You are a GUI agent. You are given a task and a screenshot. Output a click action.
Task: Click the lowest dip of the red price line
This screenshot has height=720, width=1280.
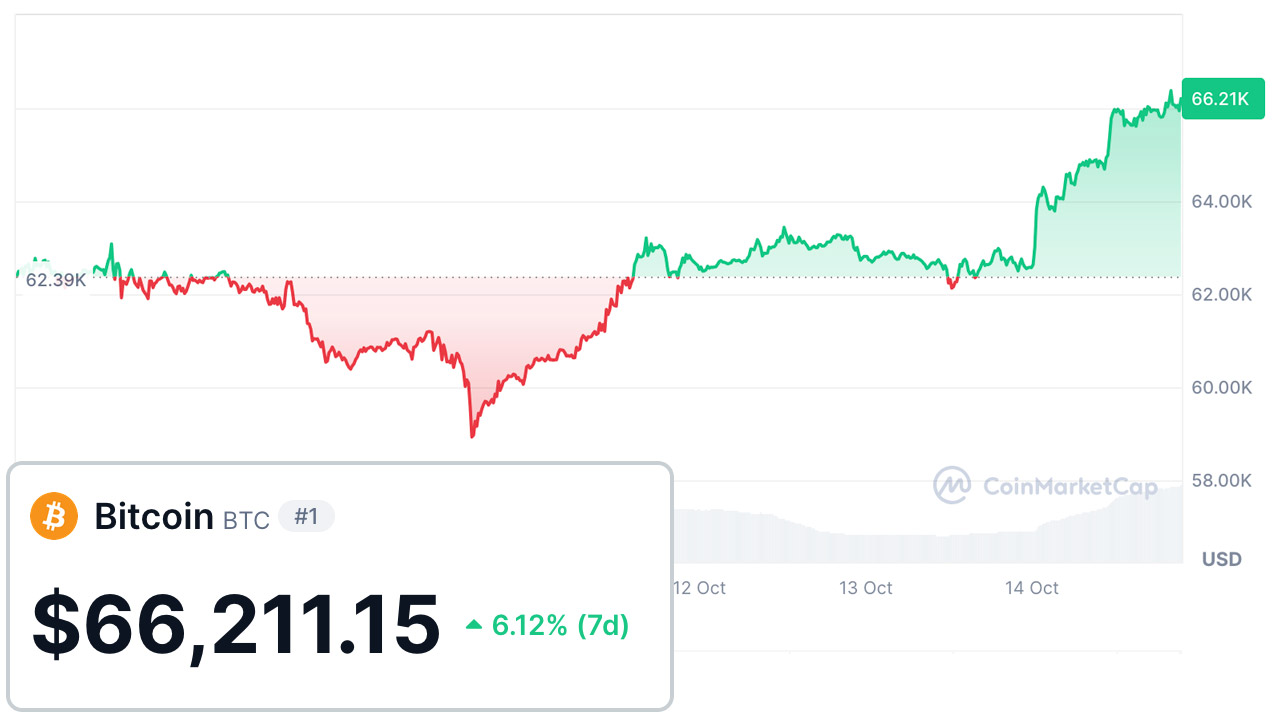[472, 436]
